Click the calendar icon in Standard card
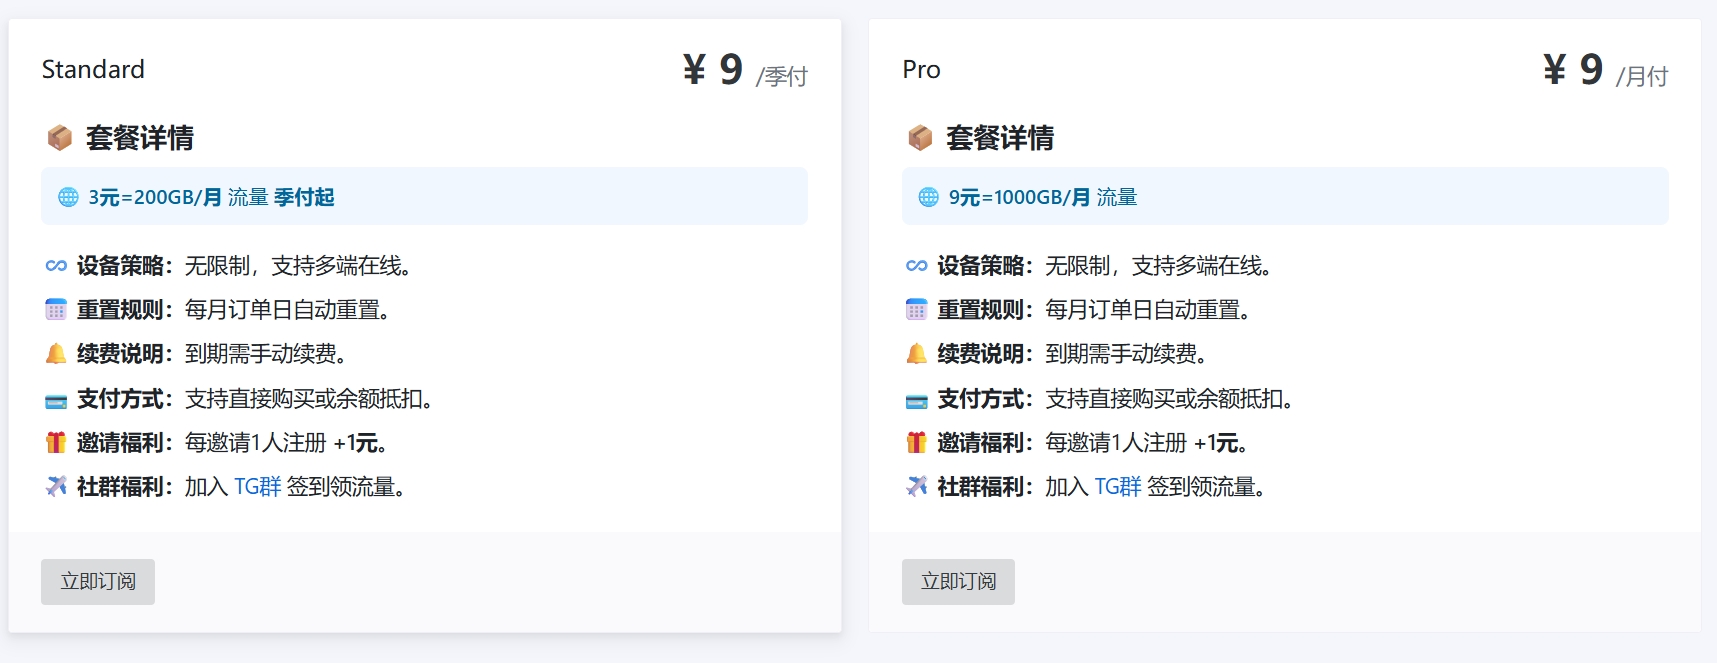Viewport: 1717px width, 663px height. 56,310
